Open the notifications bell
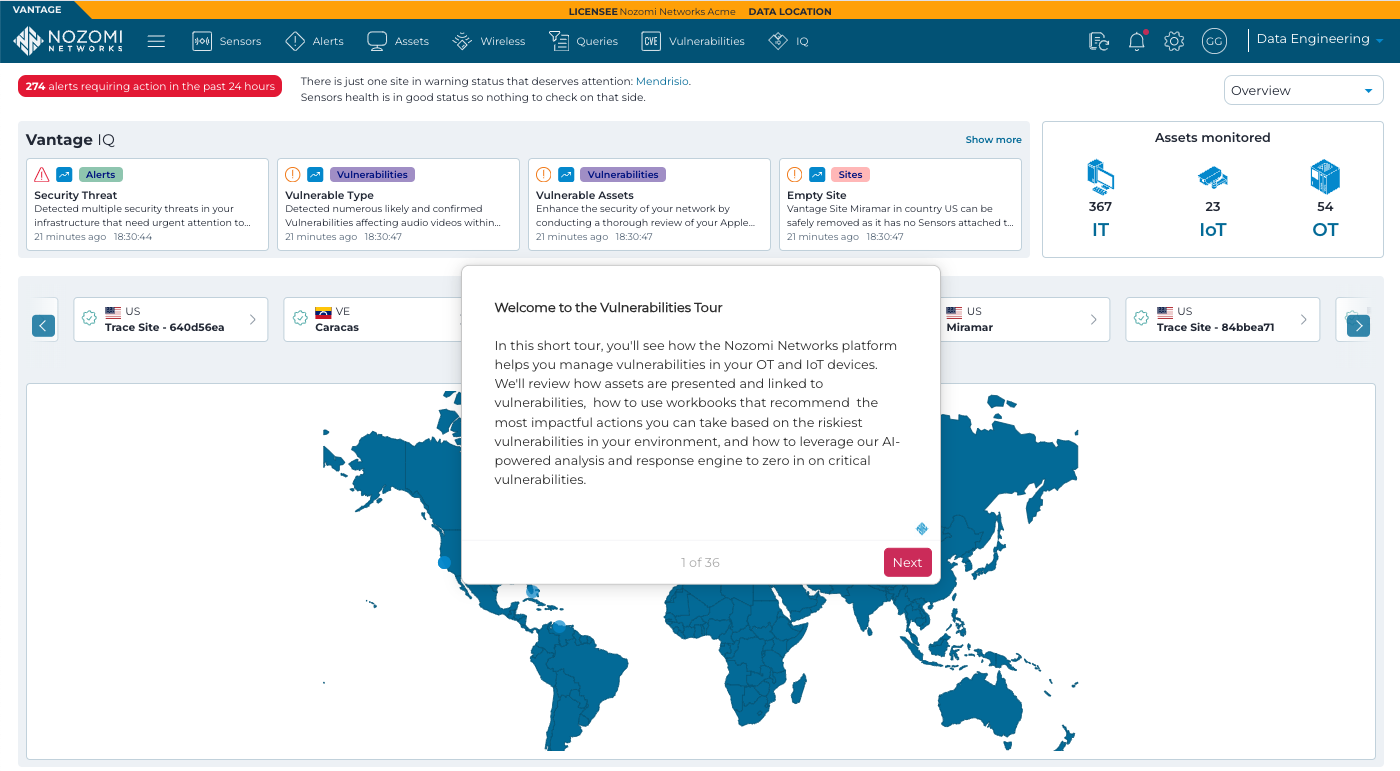1400x771 pixels. tap(1137, 41)
